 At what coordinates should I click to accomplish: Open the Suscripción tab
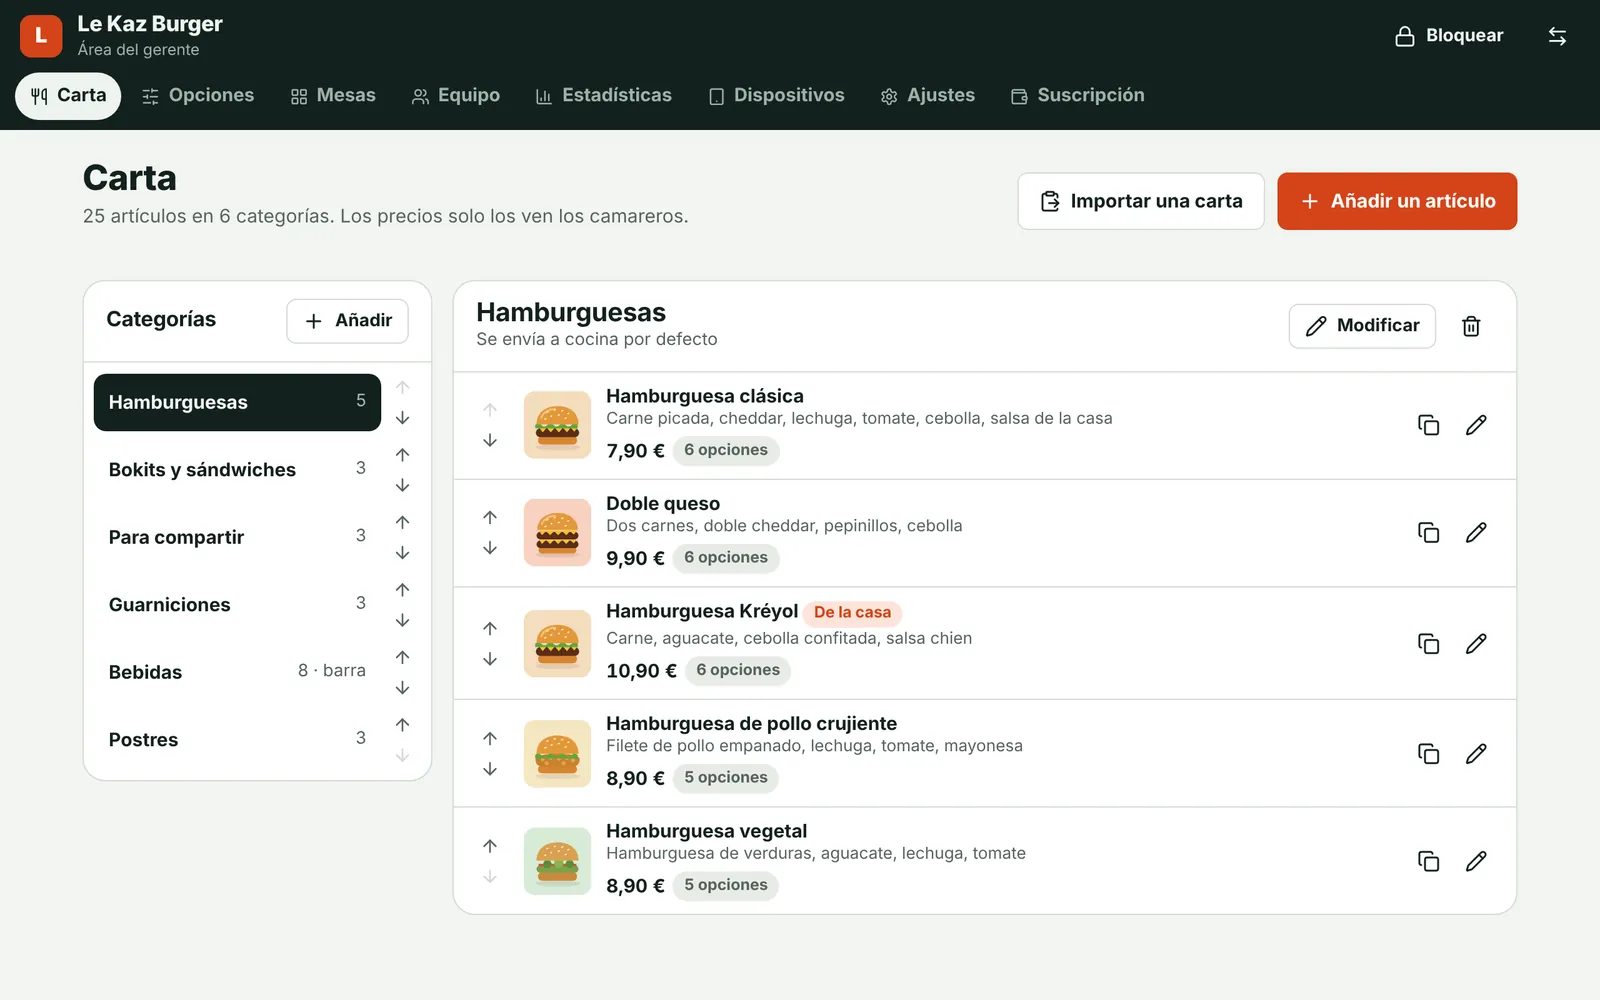tap(1077, 96)
